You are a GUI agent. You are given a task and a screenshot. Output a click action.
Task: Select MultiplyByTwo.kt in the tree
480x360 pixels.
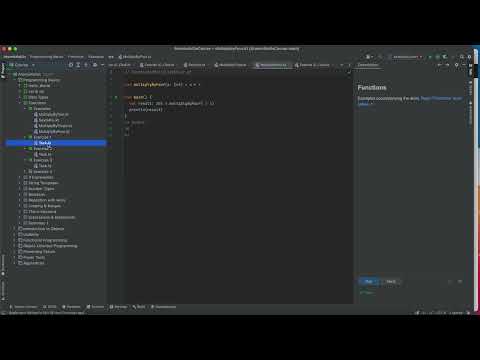pos(53,114)
